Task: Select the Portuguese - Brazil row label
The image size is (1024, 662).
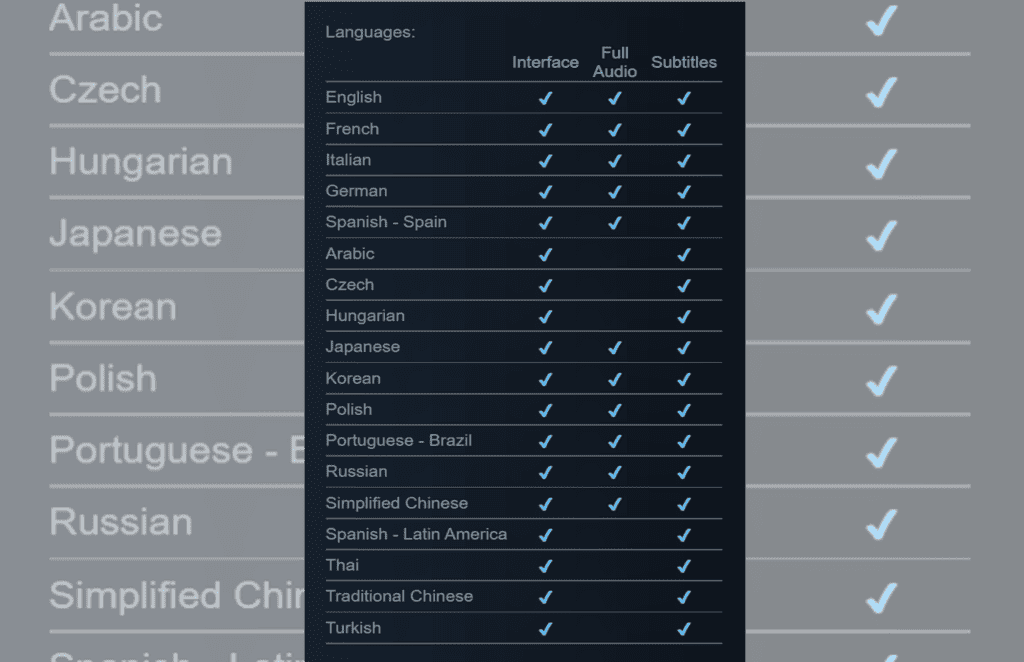Action: point(398,441)
